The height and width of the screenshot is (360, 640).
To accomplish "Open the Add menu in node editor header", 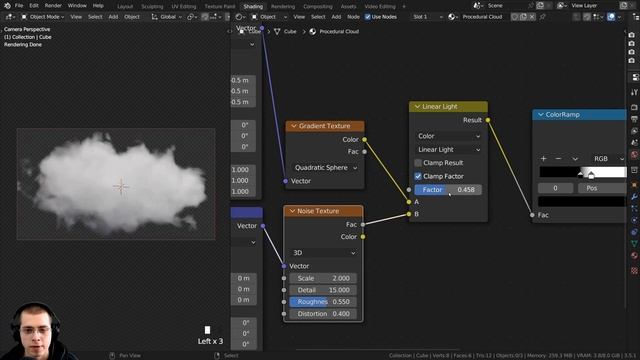I will (336, 17).
